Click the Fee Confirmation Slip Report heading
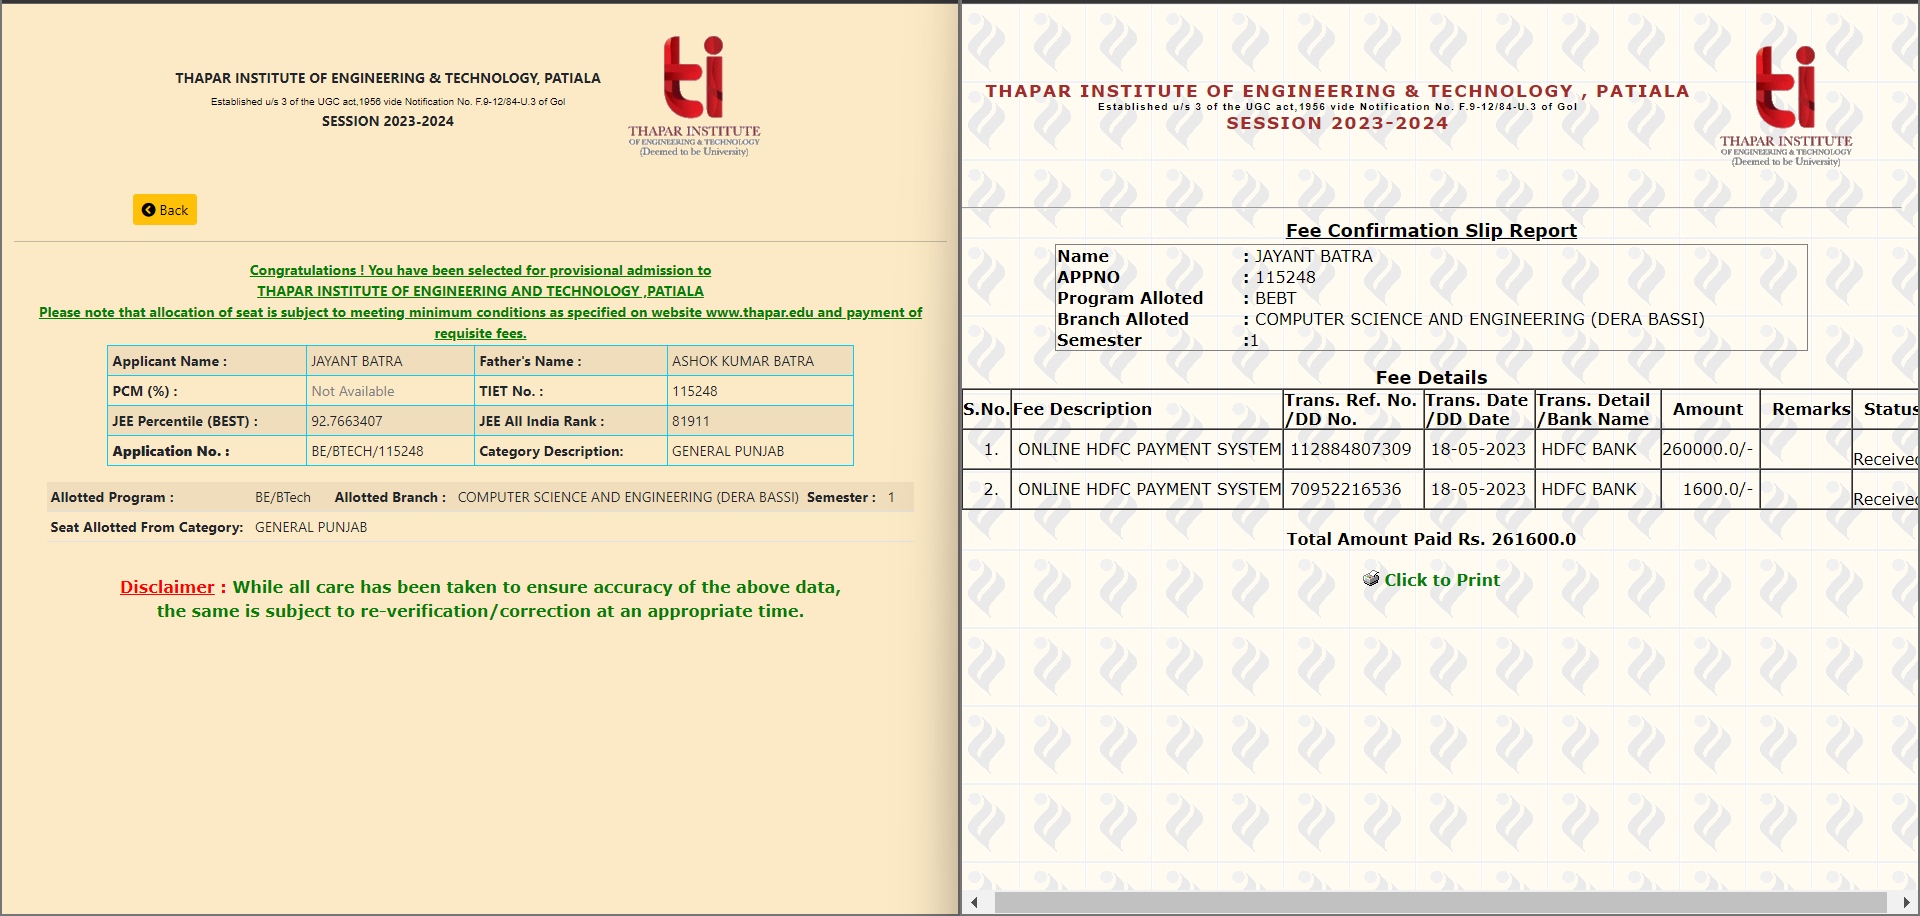Screen dimensions: 1920x916 1431,231
